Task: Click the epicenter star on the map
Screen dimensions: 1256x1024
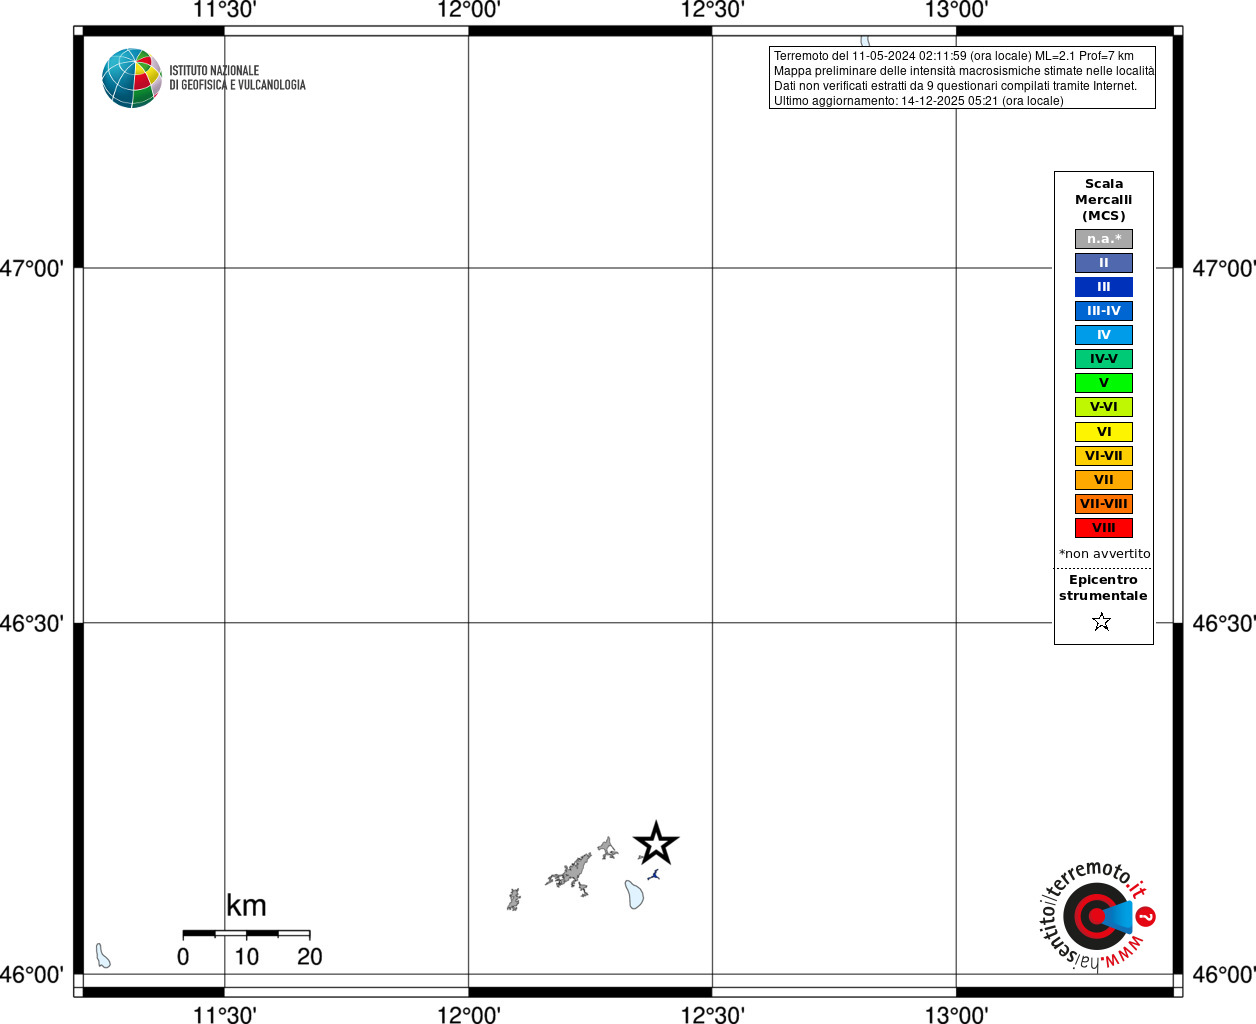Action: (656, 843)
